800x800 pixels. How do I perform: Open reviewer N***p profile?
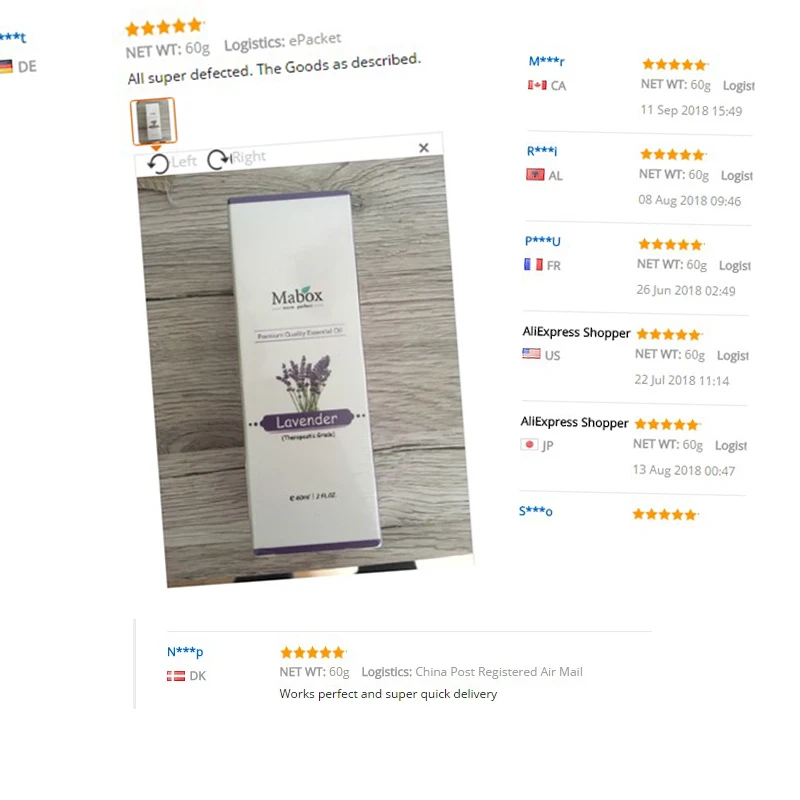(x=185, y=652)
